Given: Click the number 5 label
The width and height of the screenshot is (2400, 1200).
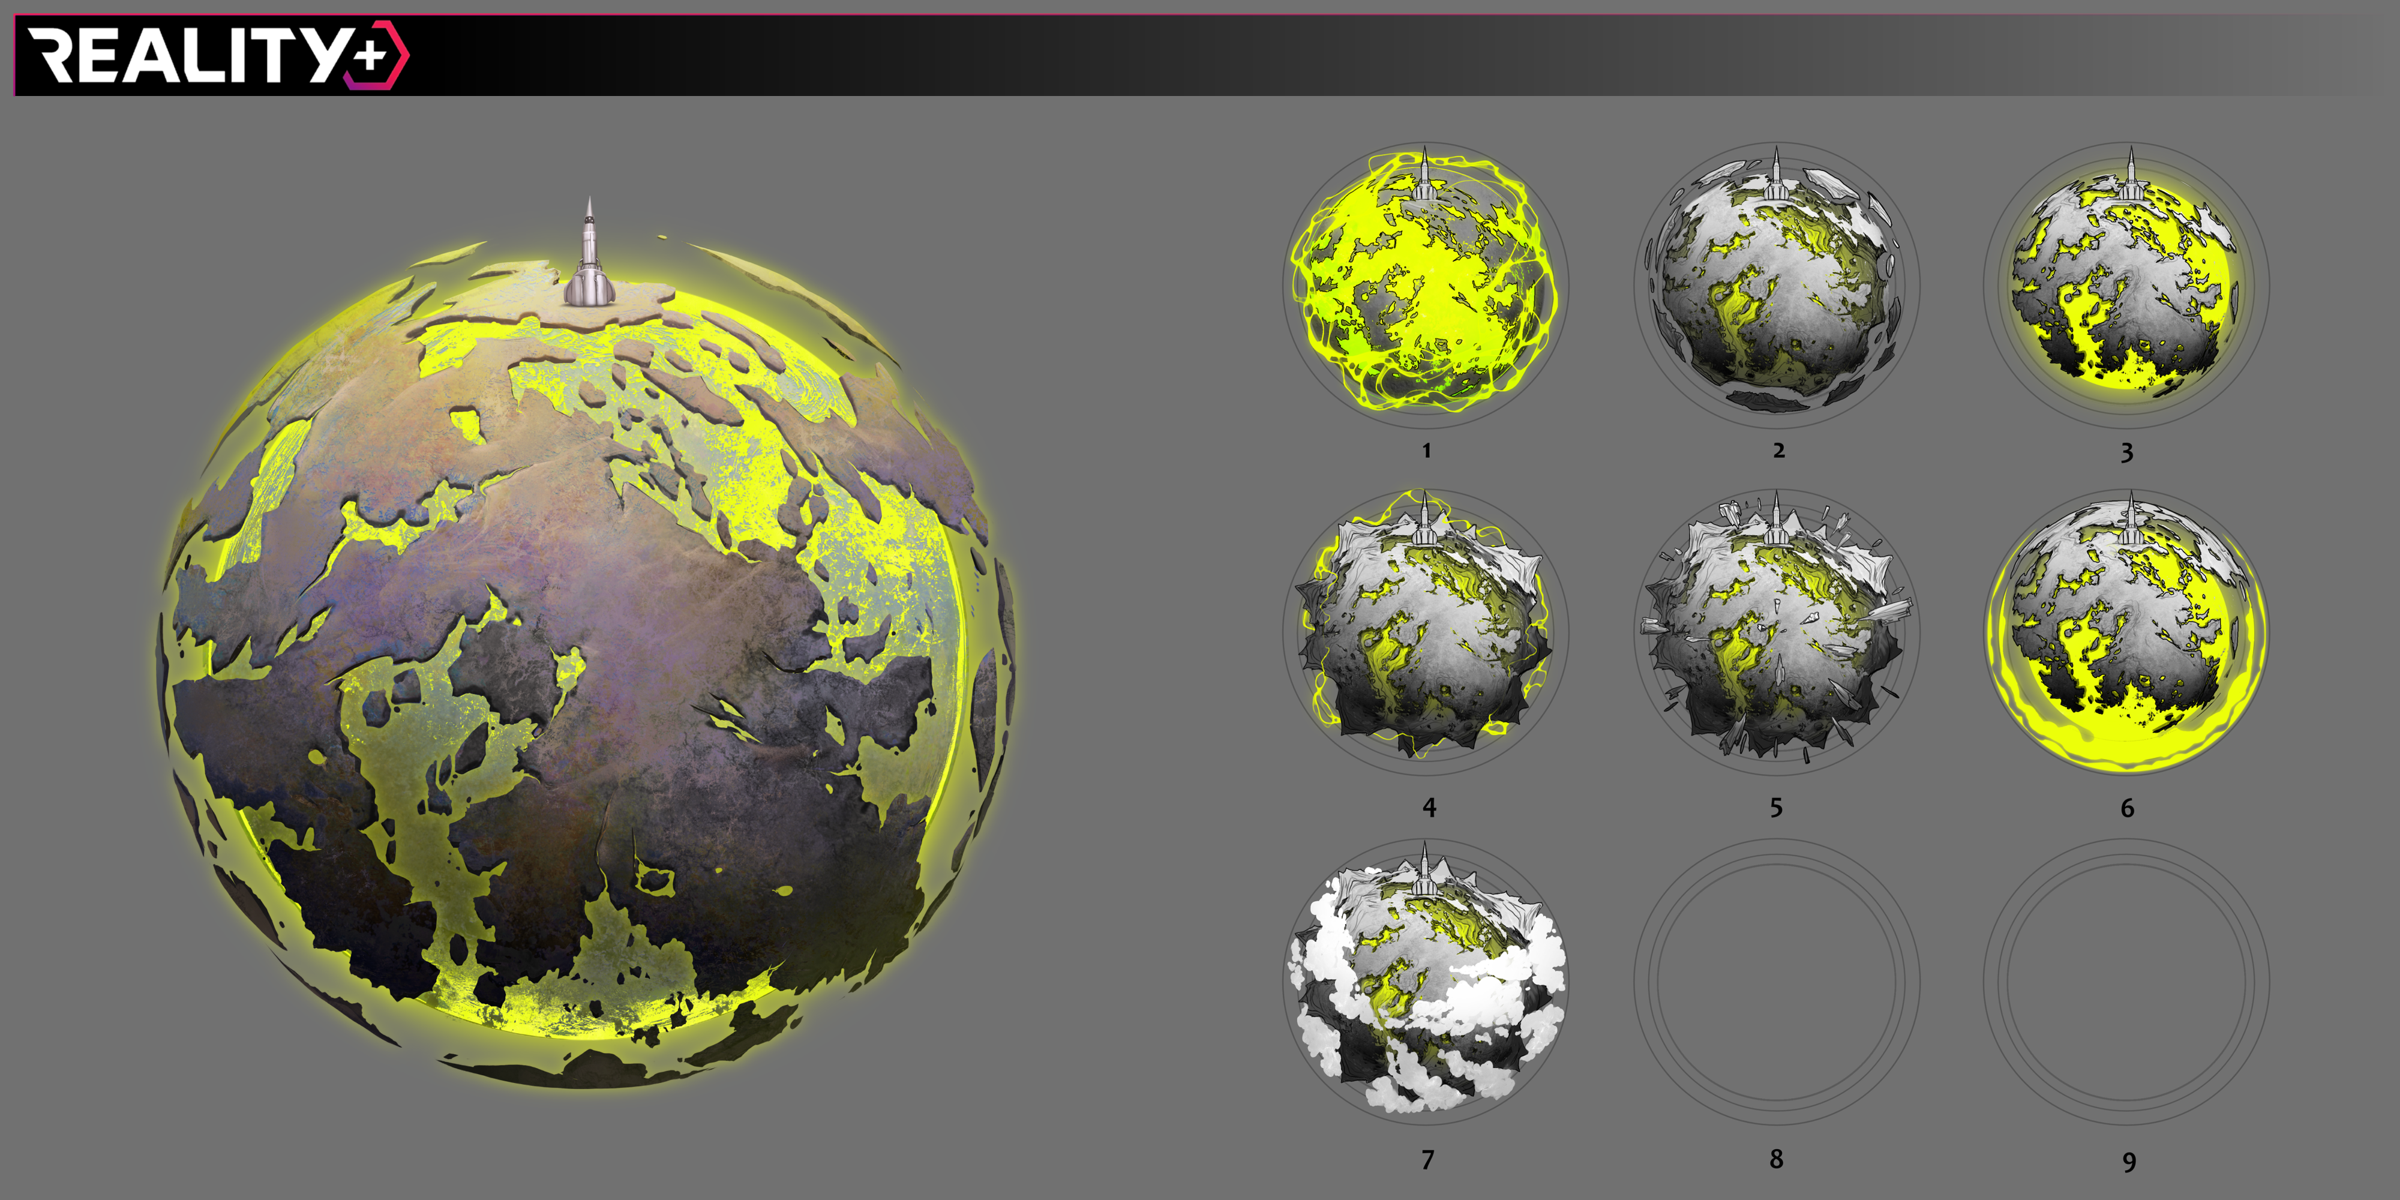Looking at the screenshot, I should pos(1776,808).
